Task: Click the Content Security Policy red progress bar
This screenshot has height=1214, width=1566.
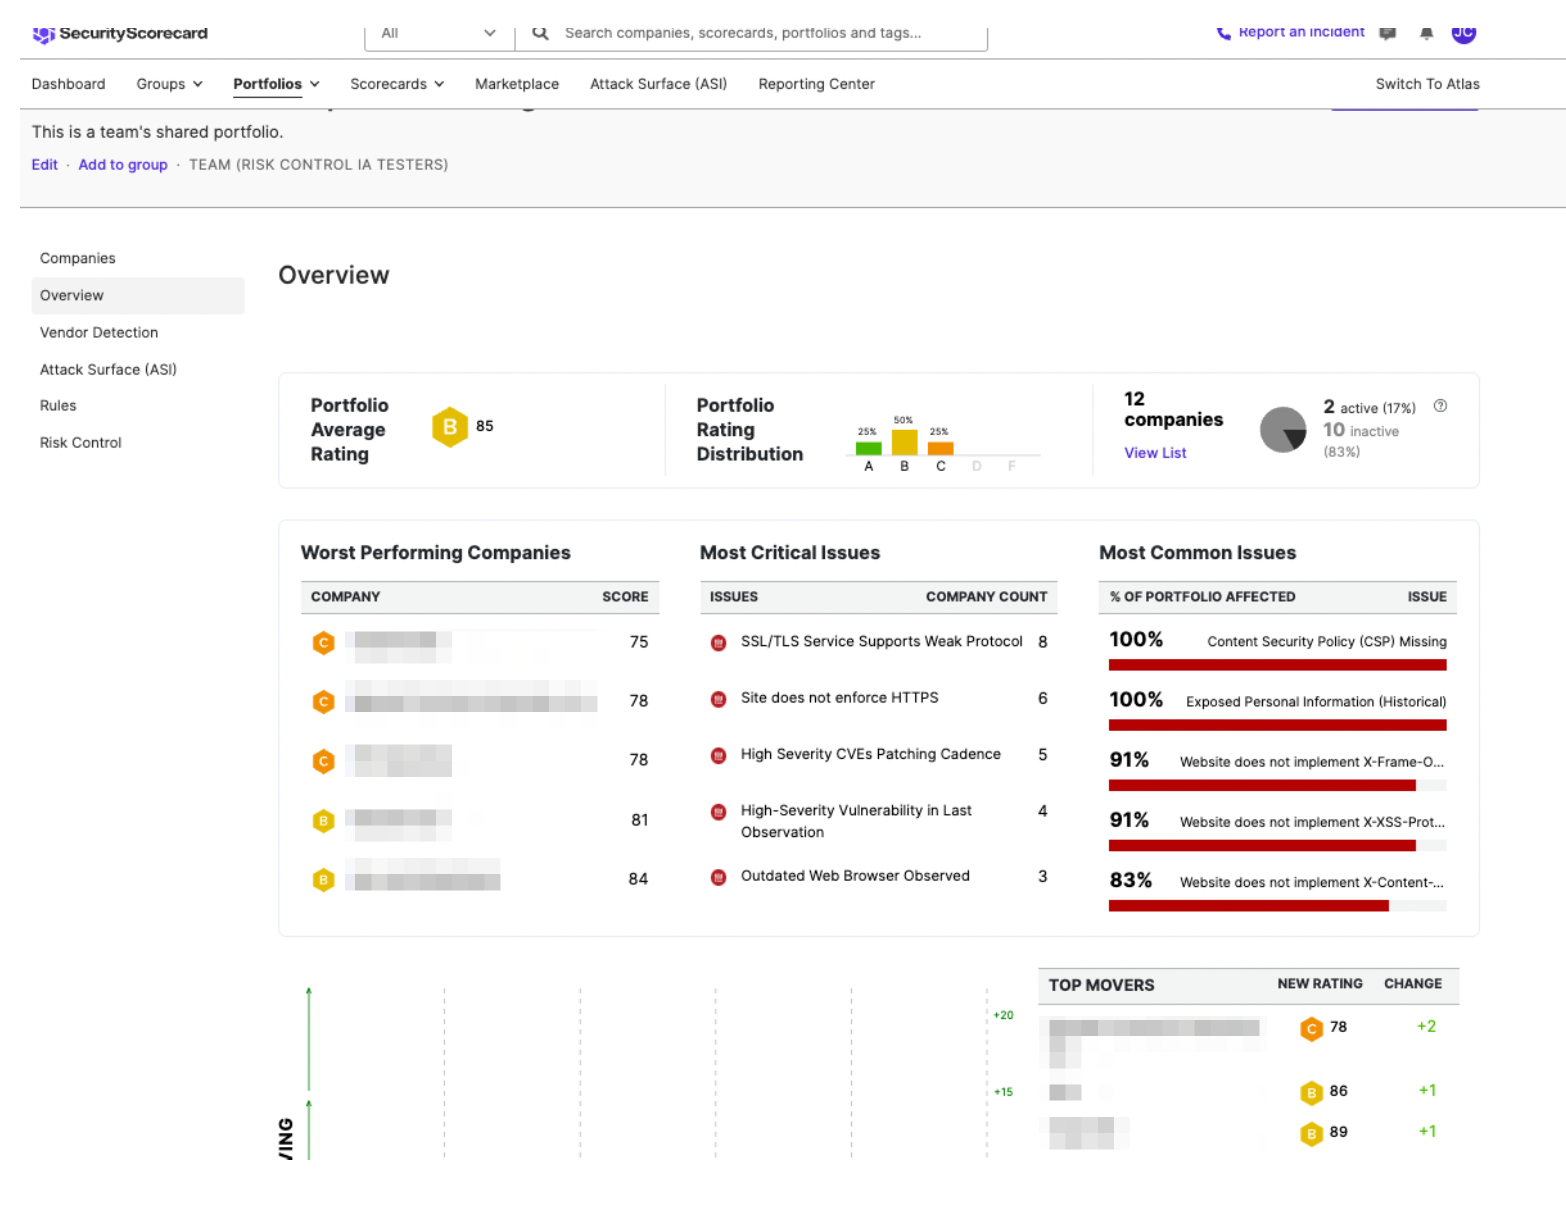Action: click(1277, 665)
